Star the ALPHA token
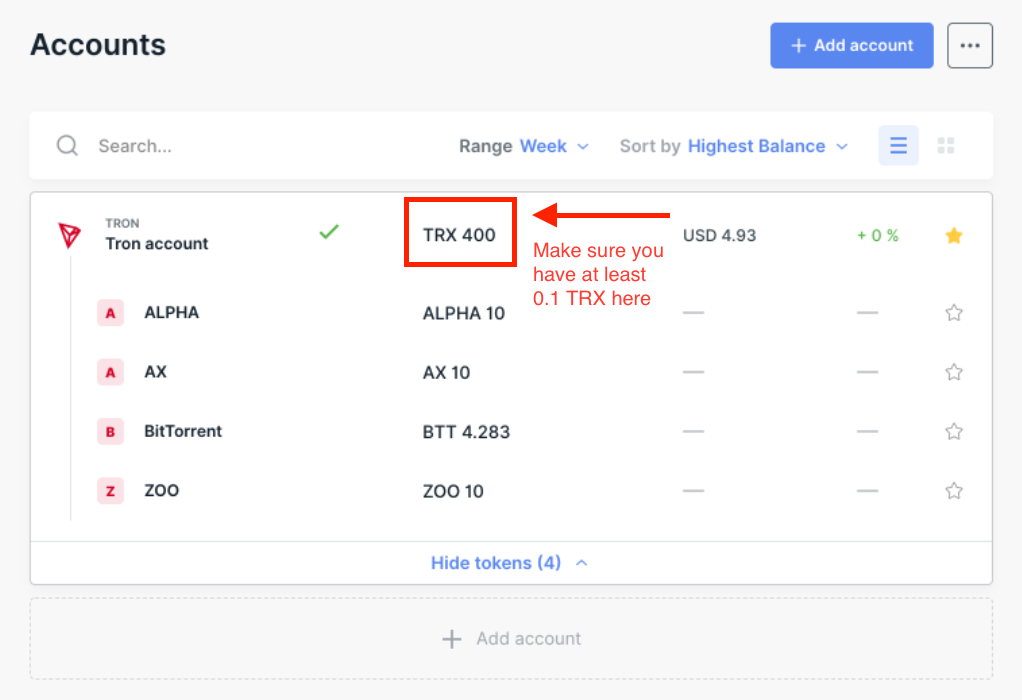Viewport: 1022px width, 700px height. 954,313
